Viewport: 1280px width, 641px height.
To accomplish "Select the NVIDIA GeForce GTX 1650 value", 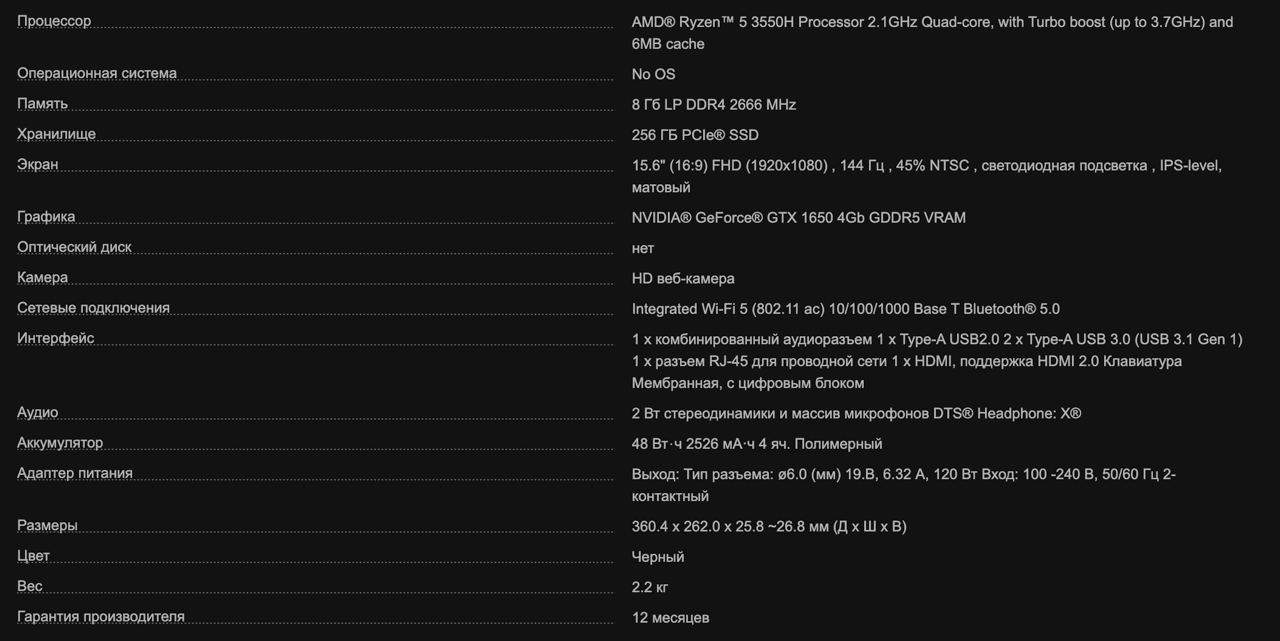I will (x=799, y=217).
